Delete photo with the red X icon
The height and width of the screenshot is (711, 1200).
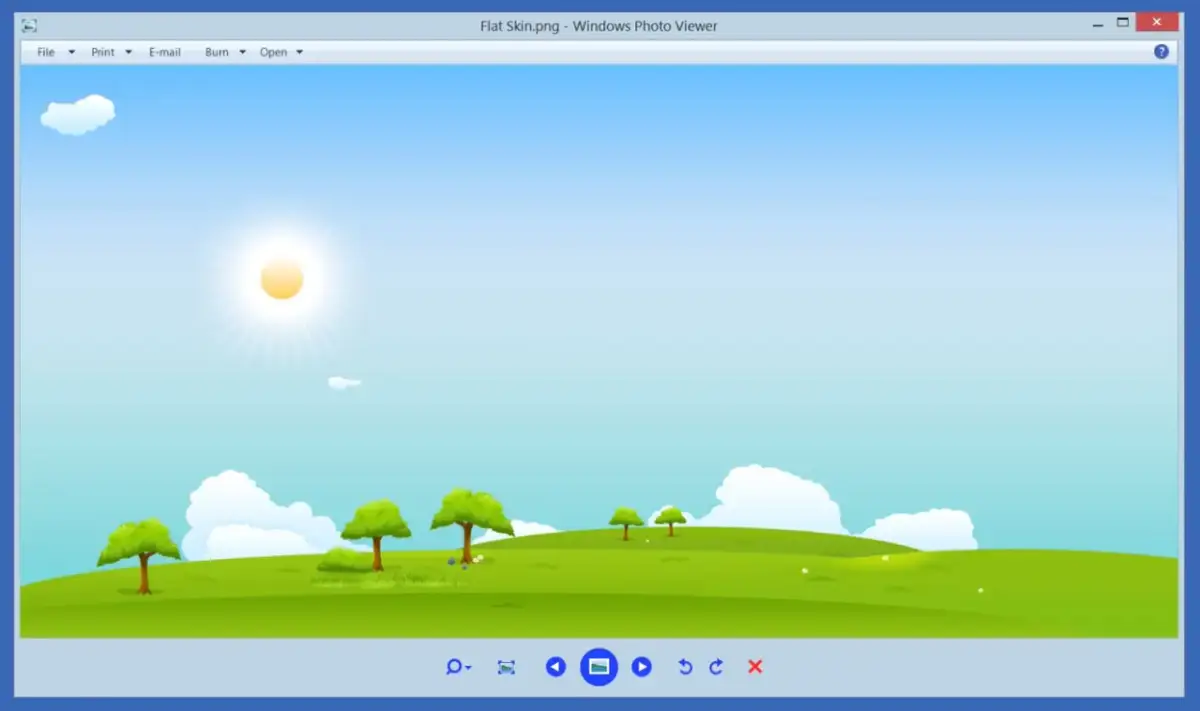[x=755, y=667]
